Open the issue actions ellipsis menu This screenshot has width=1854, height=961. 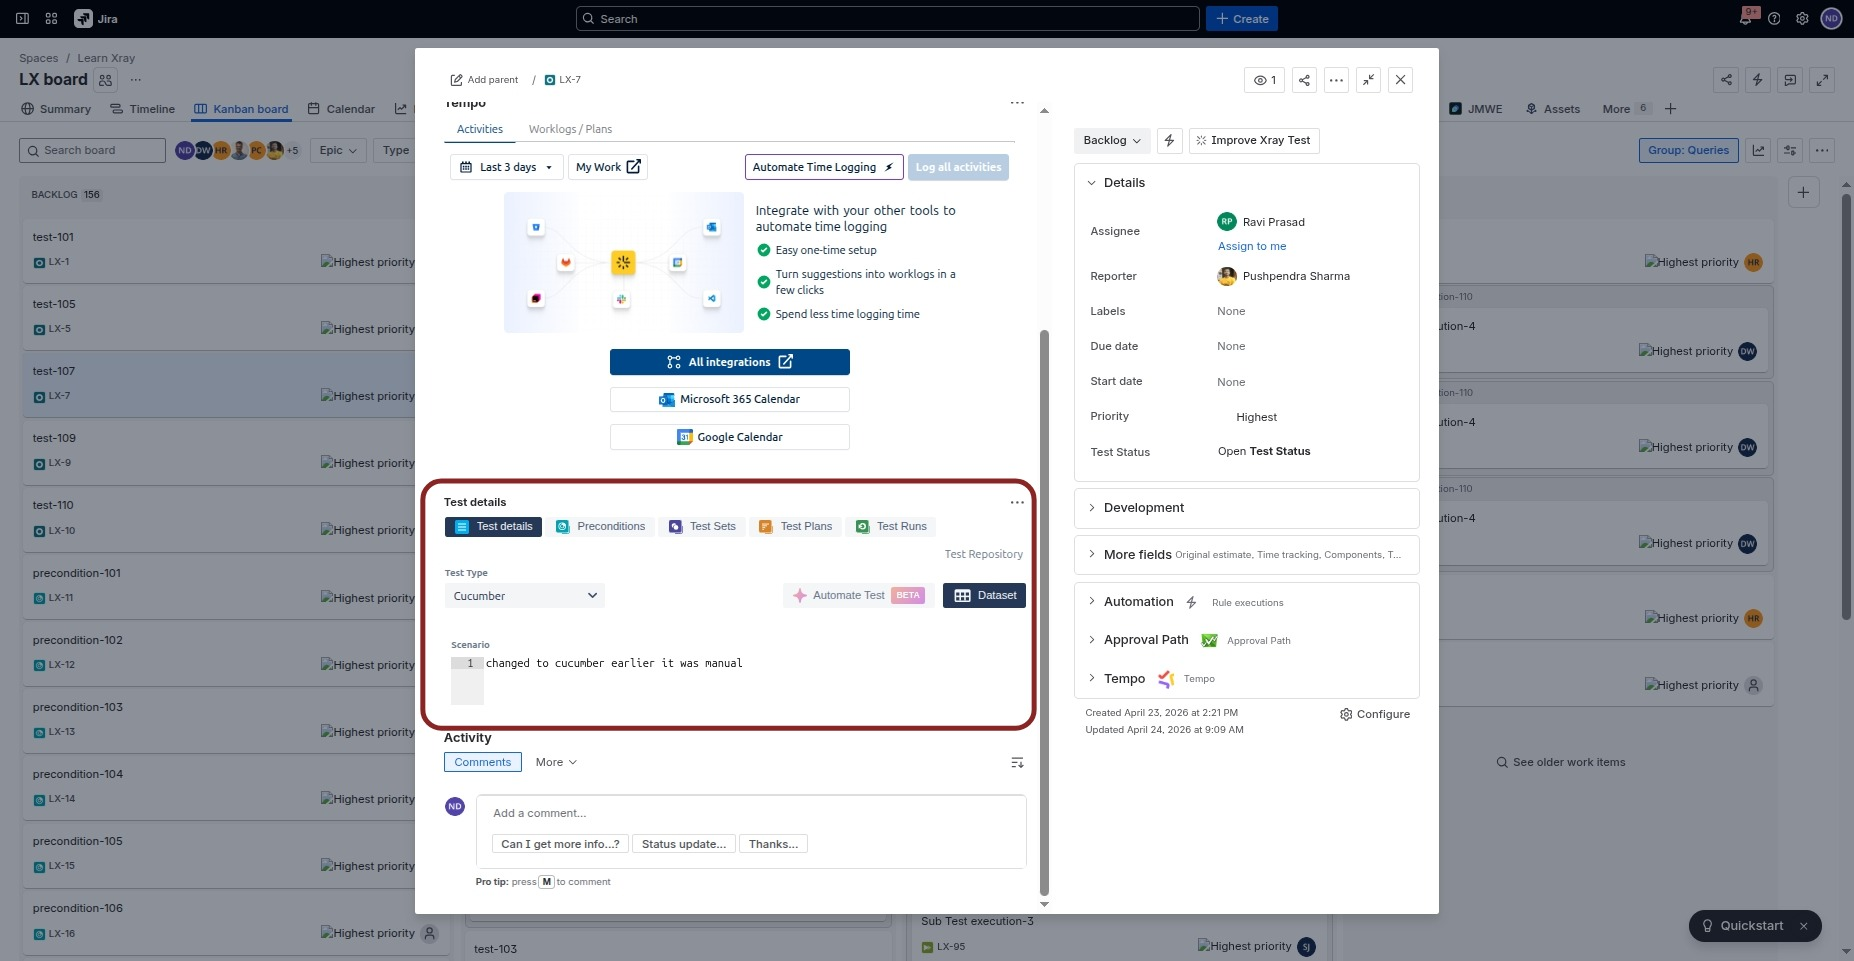click(x=1336, y=80)
